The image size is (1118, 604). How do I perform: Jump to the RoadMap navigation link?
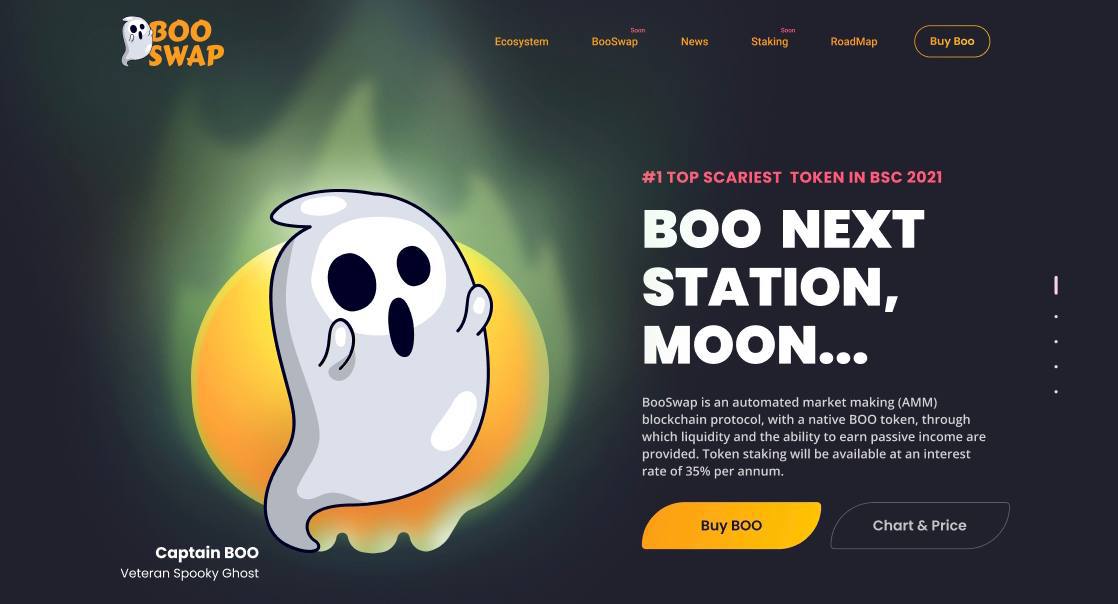point(853,41)
